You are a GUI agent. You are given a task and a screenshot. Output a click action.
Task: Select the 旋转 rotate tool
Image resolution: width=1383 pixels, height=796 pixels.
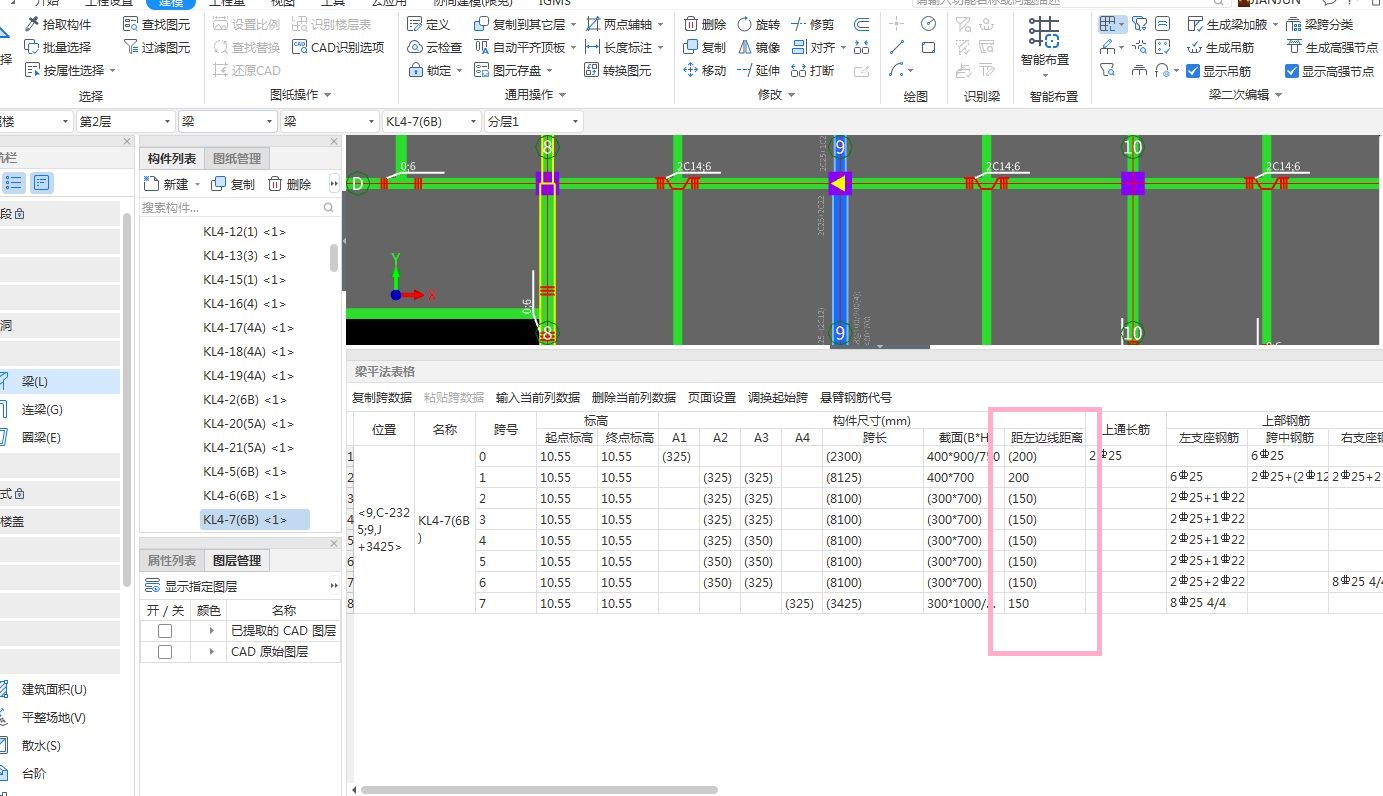coord(759,23)
